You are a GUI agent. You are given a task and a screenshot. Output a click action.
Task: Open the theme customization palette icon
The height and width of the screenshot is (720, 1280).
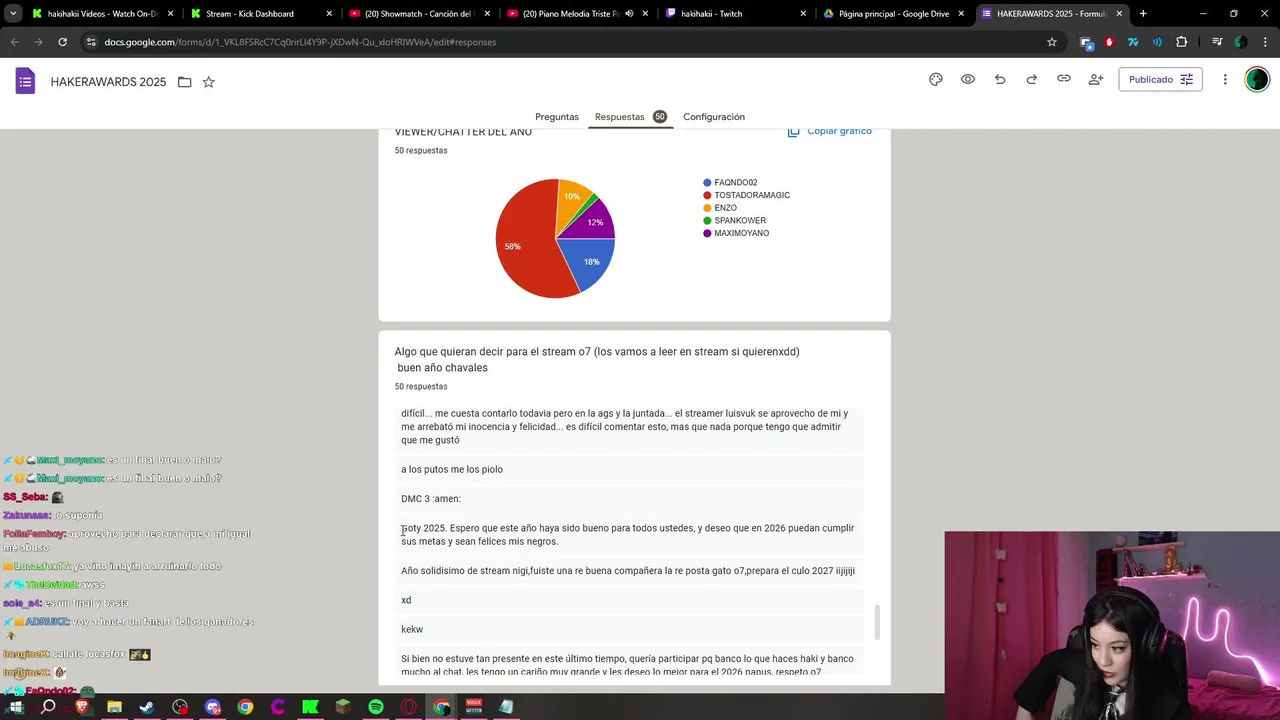(x=936, y=79)
